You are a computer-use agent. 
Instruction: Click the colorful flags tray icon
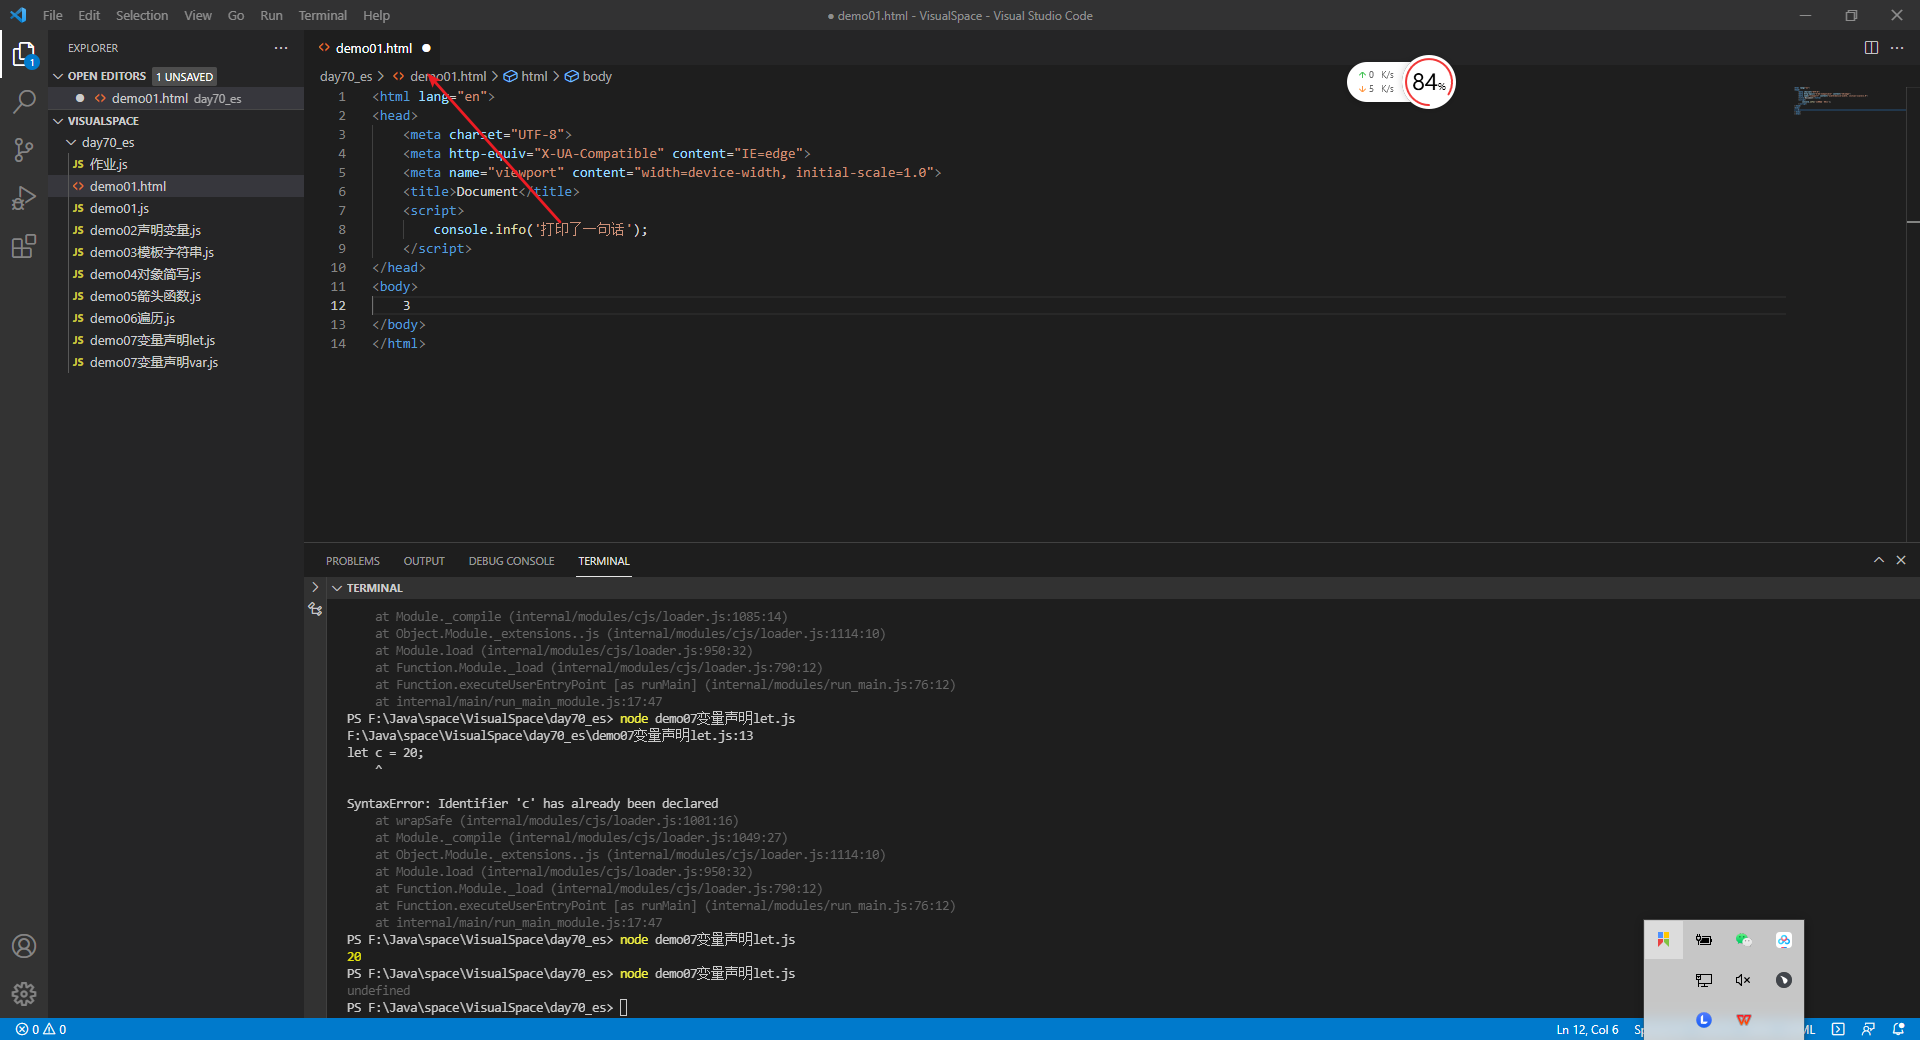pyautogui.click(x=1663, y=940)
